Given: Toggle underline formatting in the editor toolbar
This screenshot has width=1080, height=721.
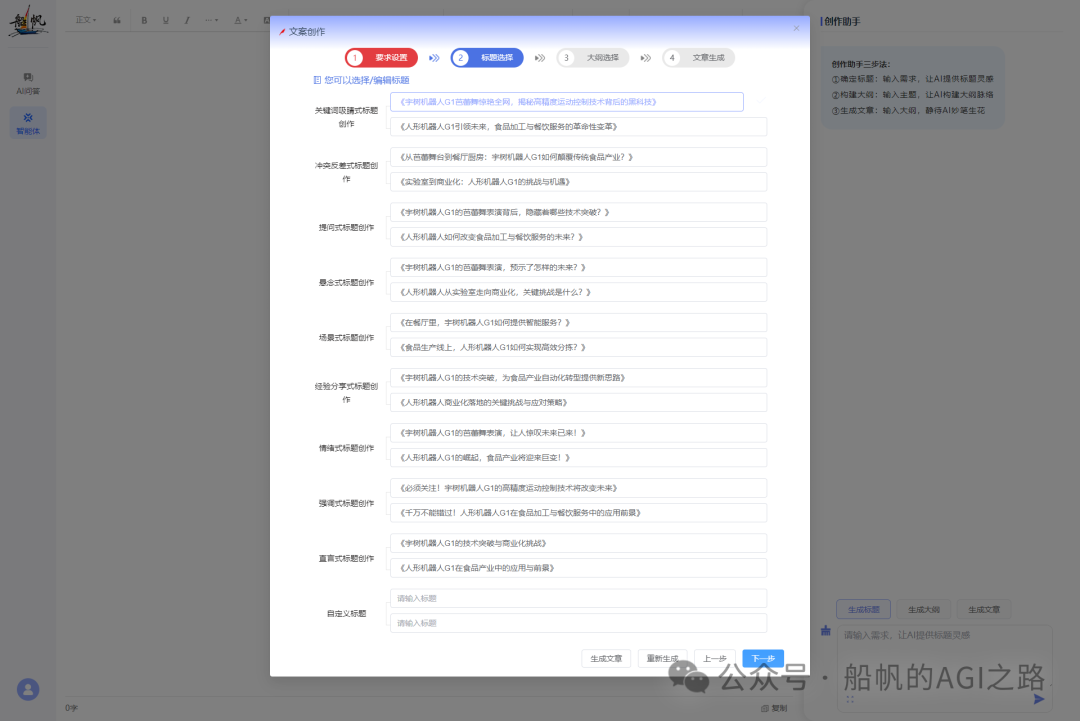Looking at the screenshot, I should (165, 20).
